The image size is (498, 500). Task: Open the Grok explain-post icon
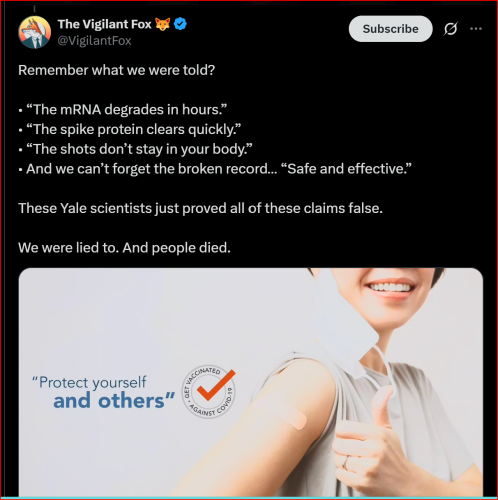pyautogui.click(x=450, y=29)
